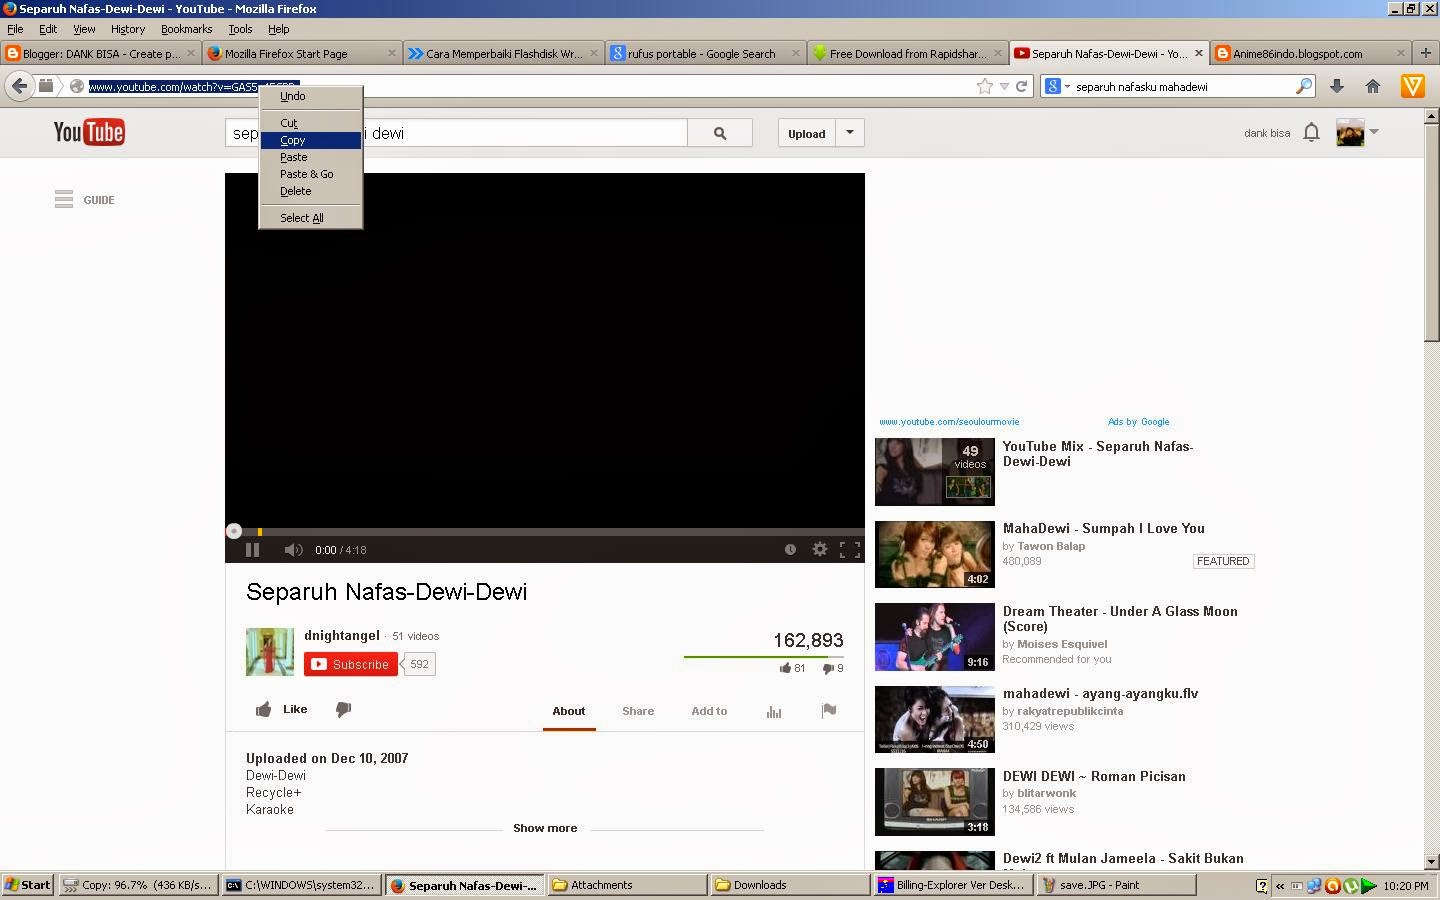
Task: Show hidden system tray icons chevron
Action: pos(1280,885)
